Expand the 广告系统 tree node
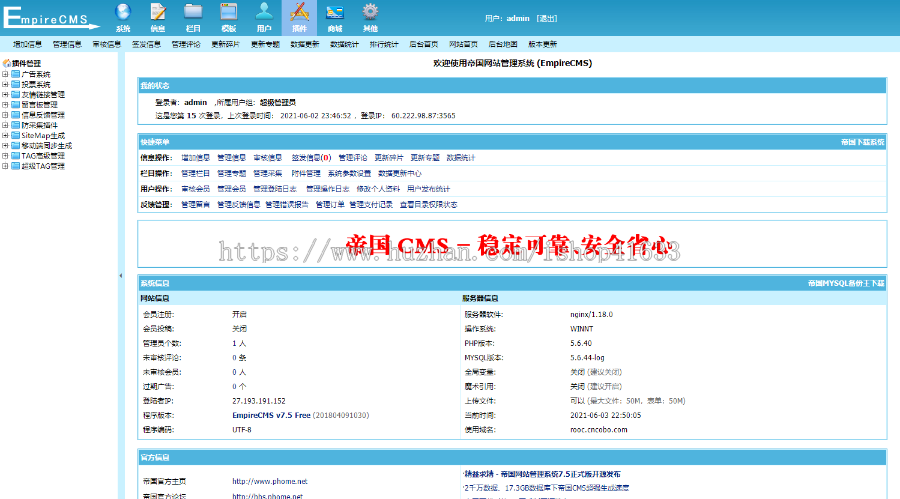The width and height of the screenshot is (900, 499). (5, 74)
